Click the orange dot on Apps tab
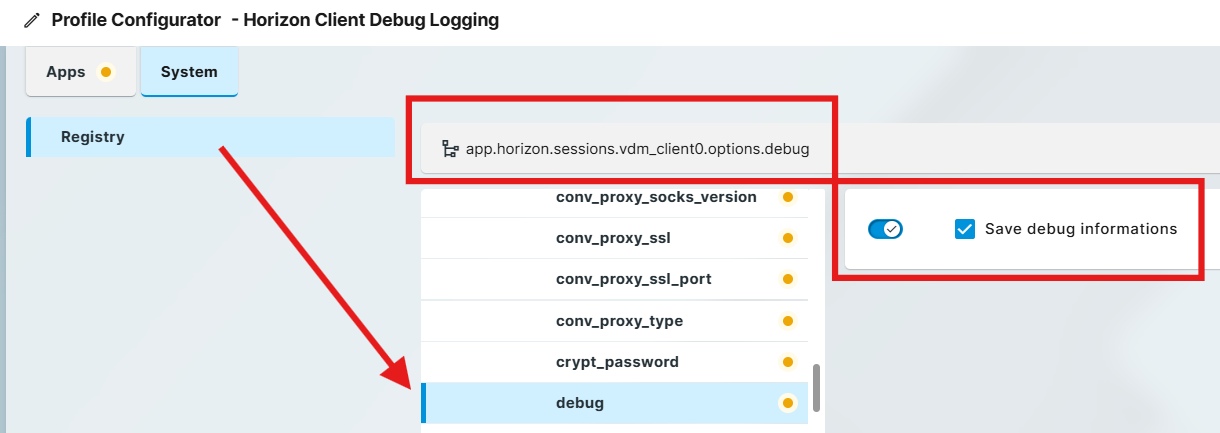 107,72
